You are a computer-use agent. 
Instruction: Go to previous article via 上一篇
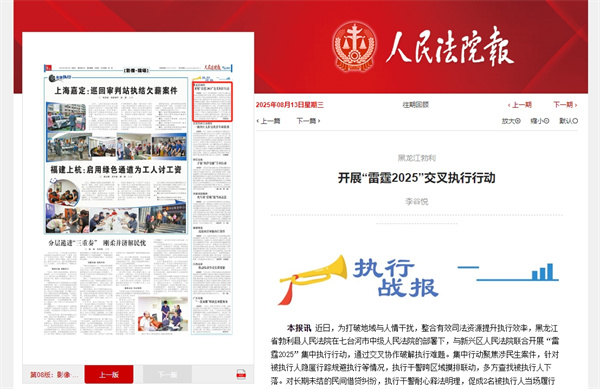pyautogui.click(x=268, y=121)
